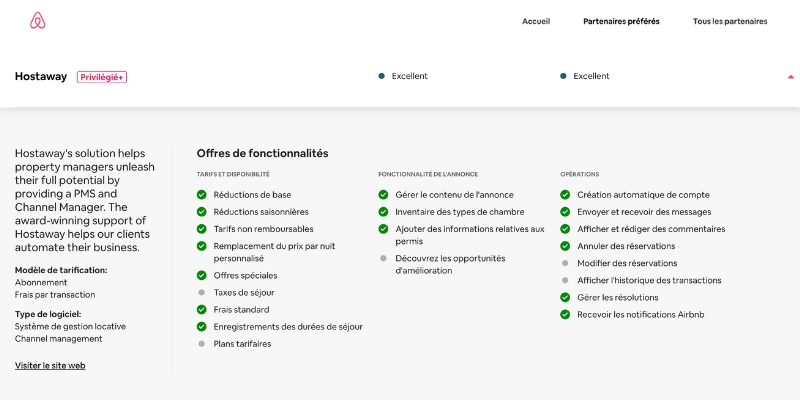
Task: Click grey dot beside Taxes de séjour
Action: pyautogui.click(x=202, y=292)
